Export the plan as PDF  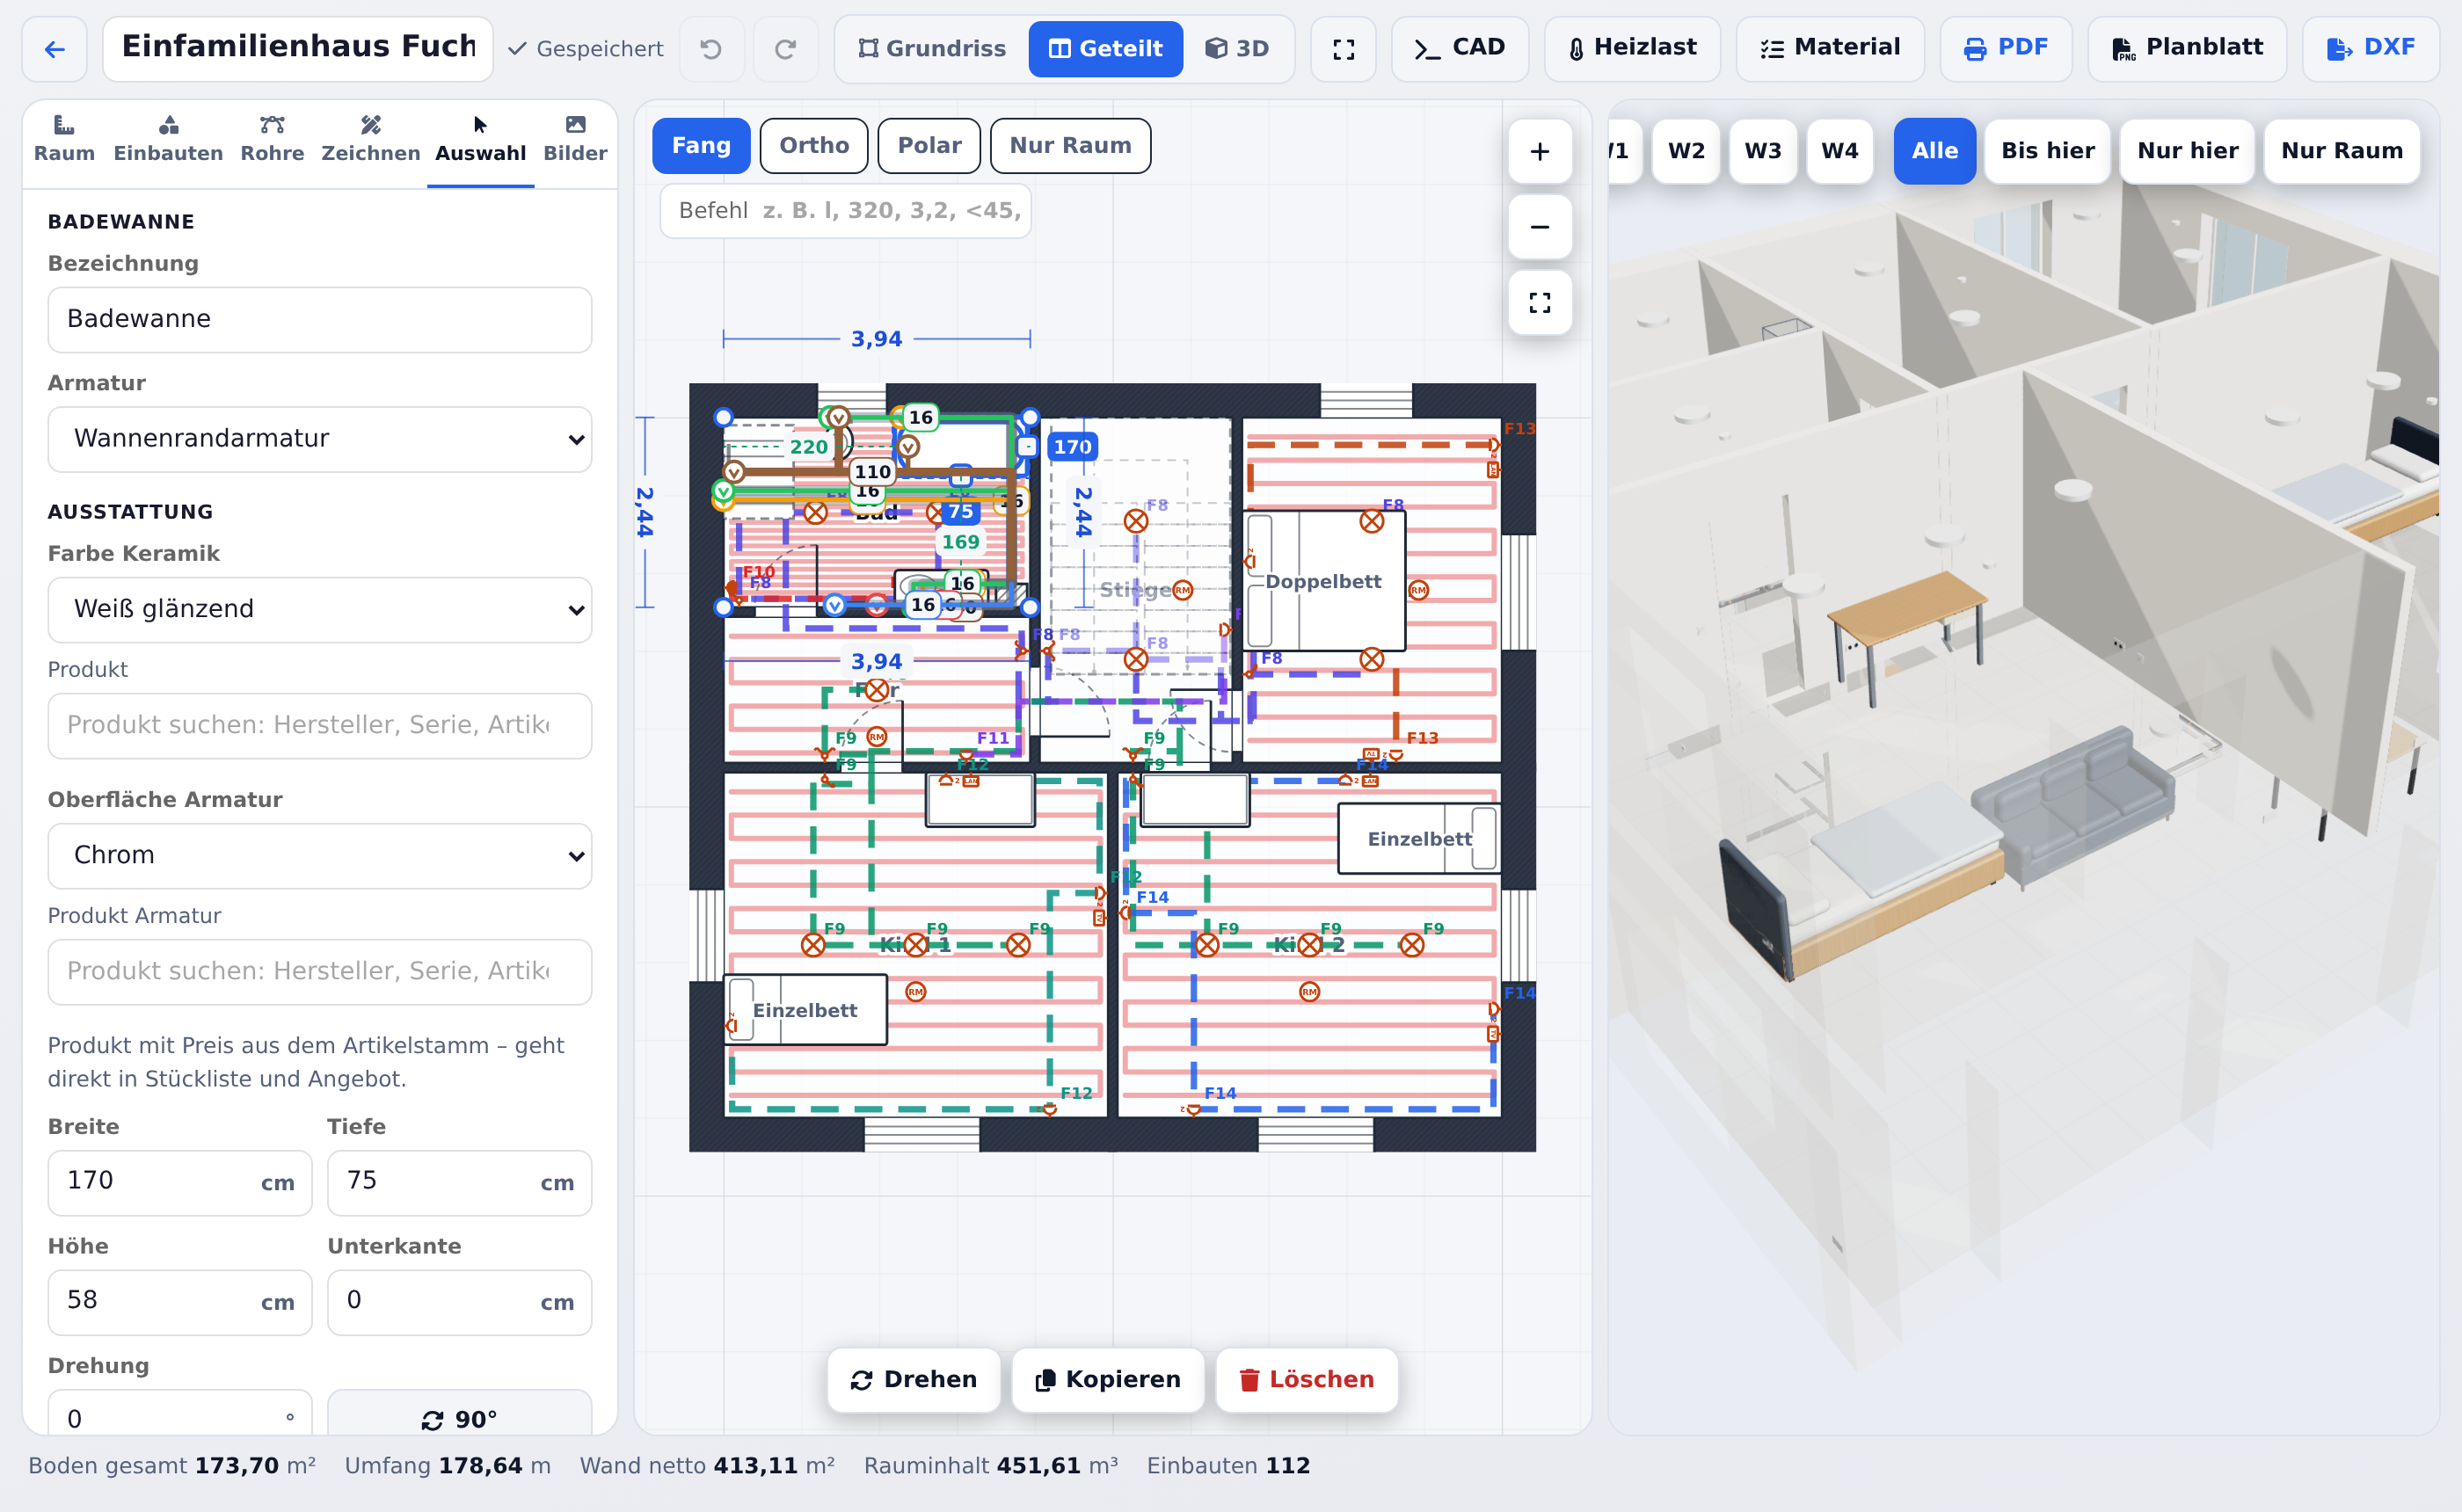[x=2006, y=48]
